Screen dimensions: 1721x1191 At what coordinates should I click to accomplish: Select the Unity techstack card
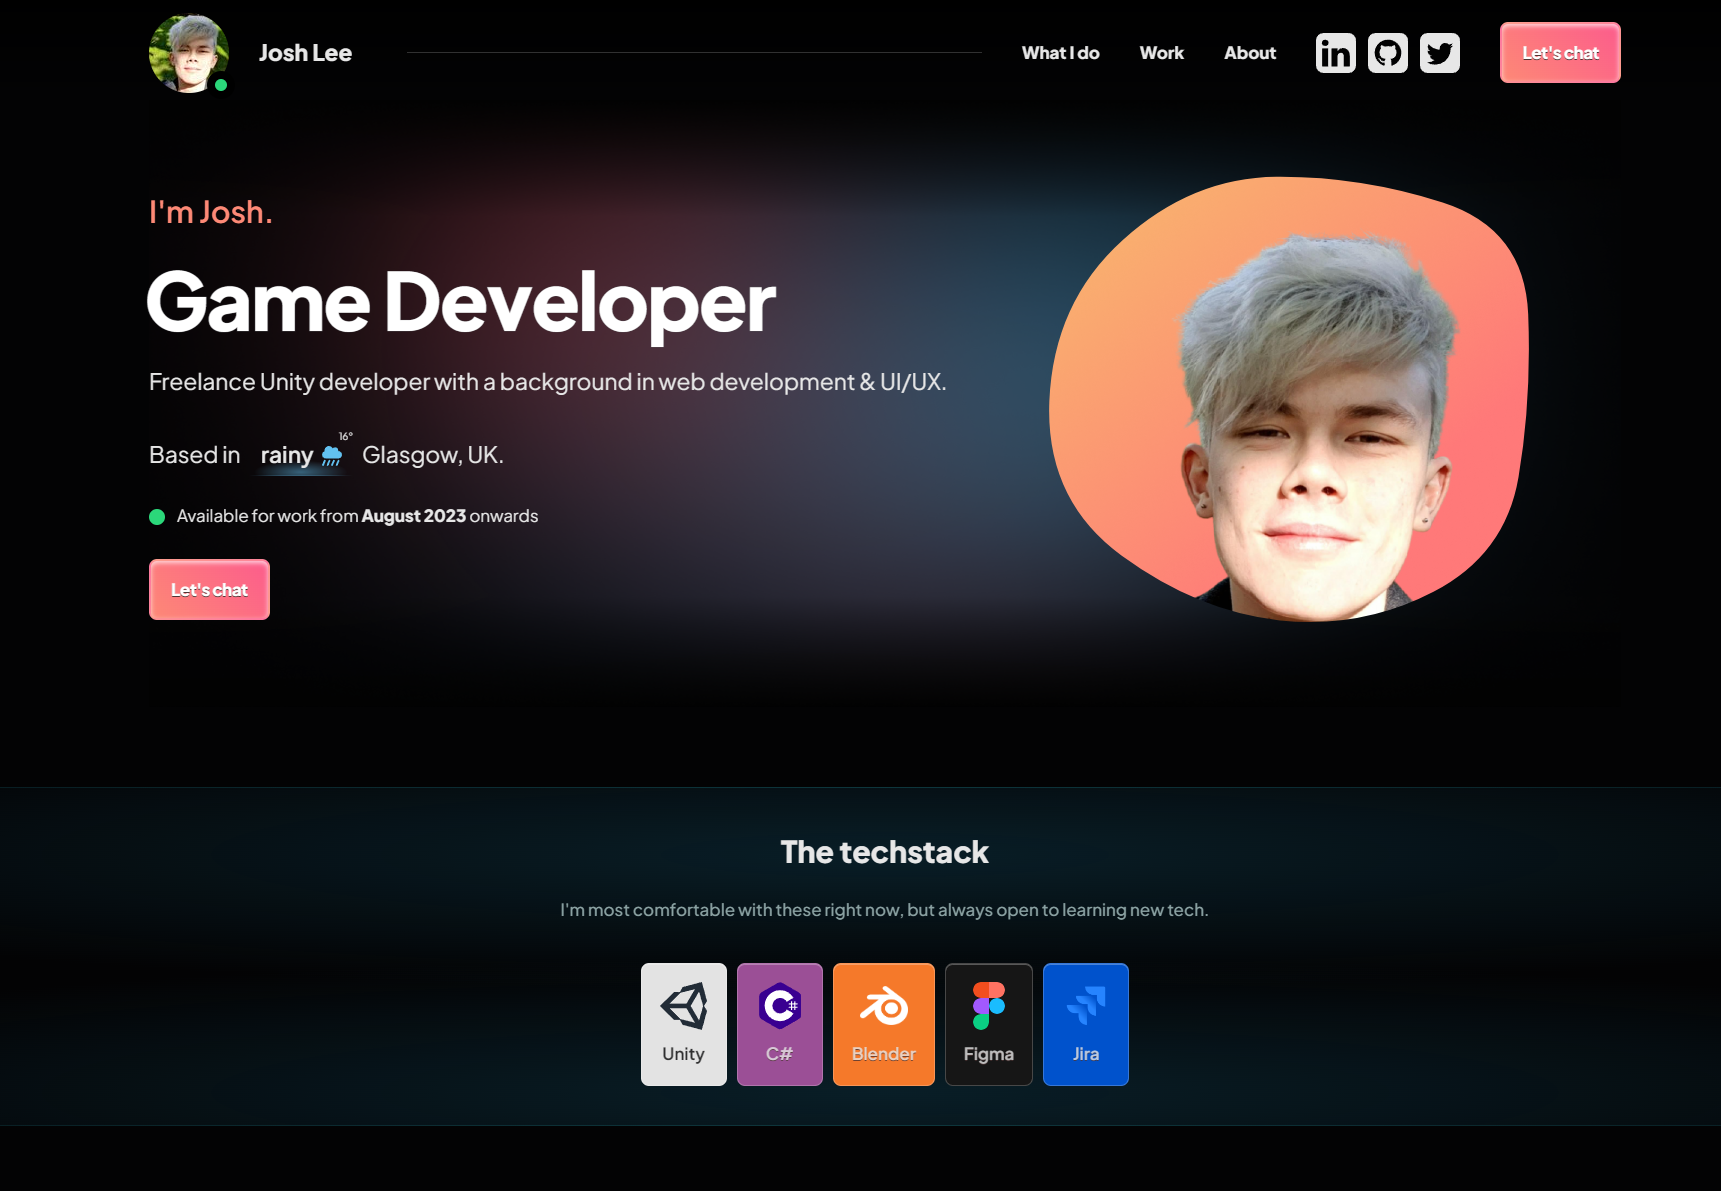point(683,1023)
